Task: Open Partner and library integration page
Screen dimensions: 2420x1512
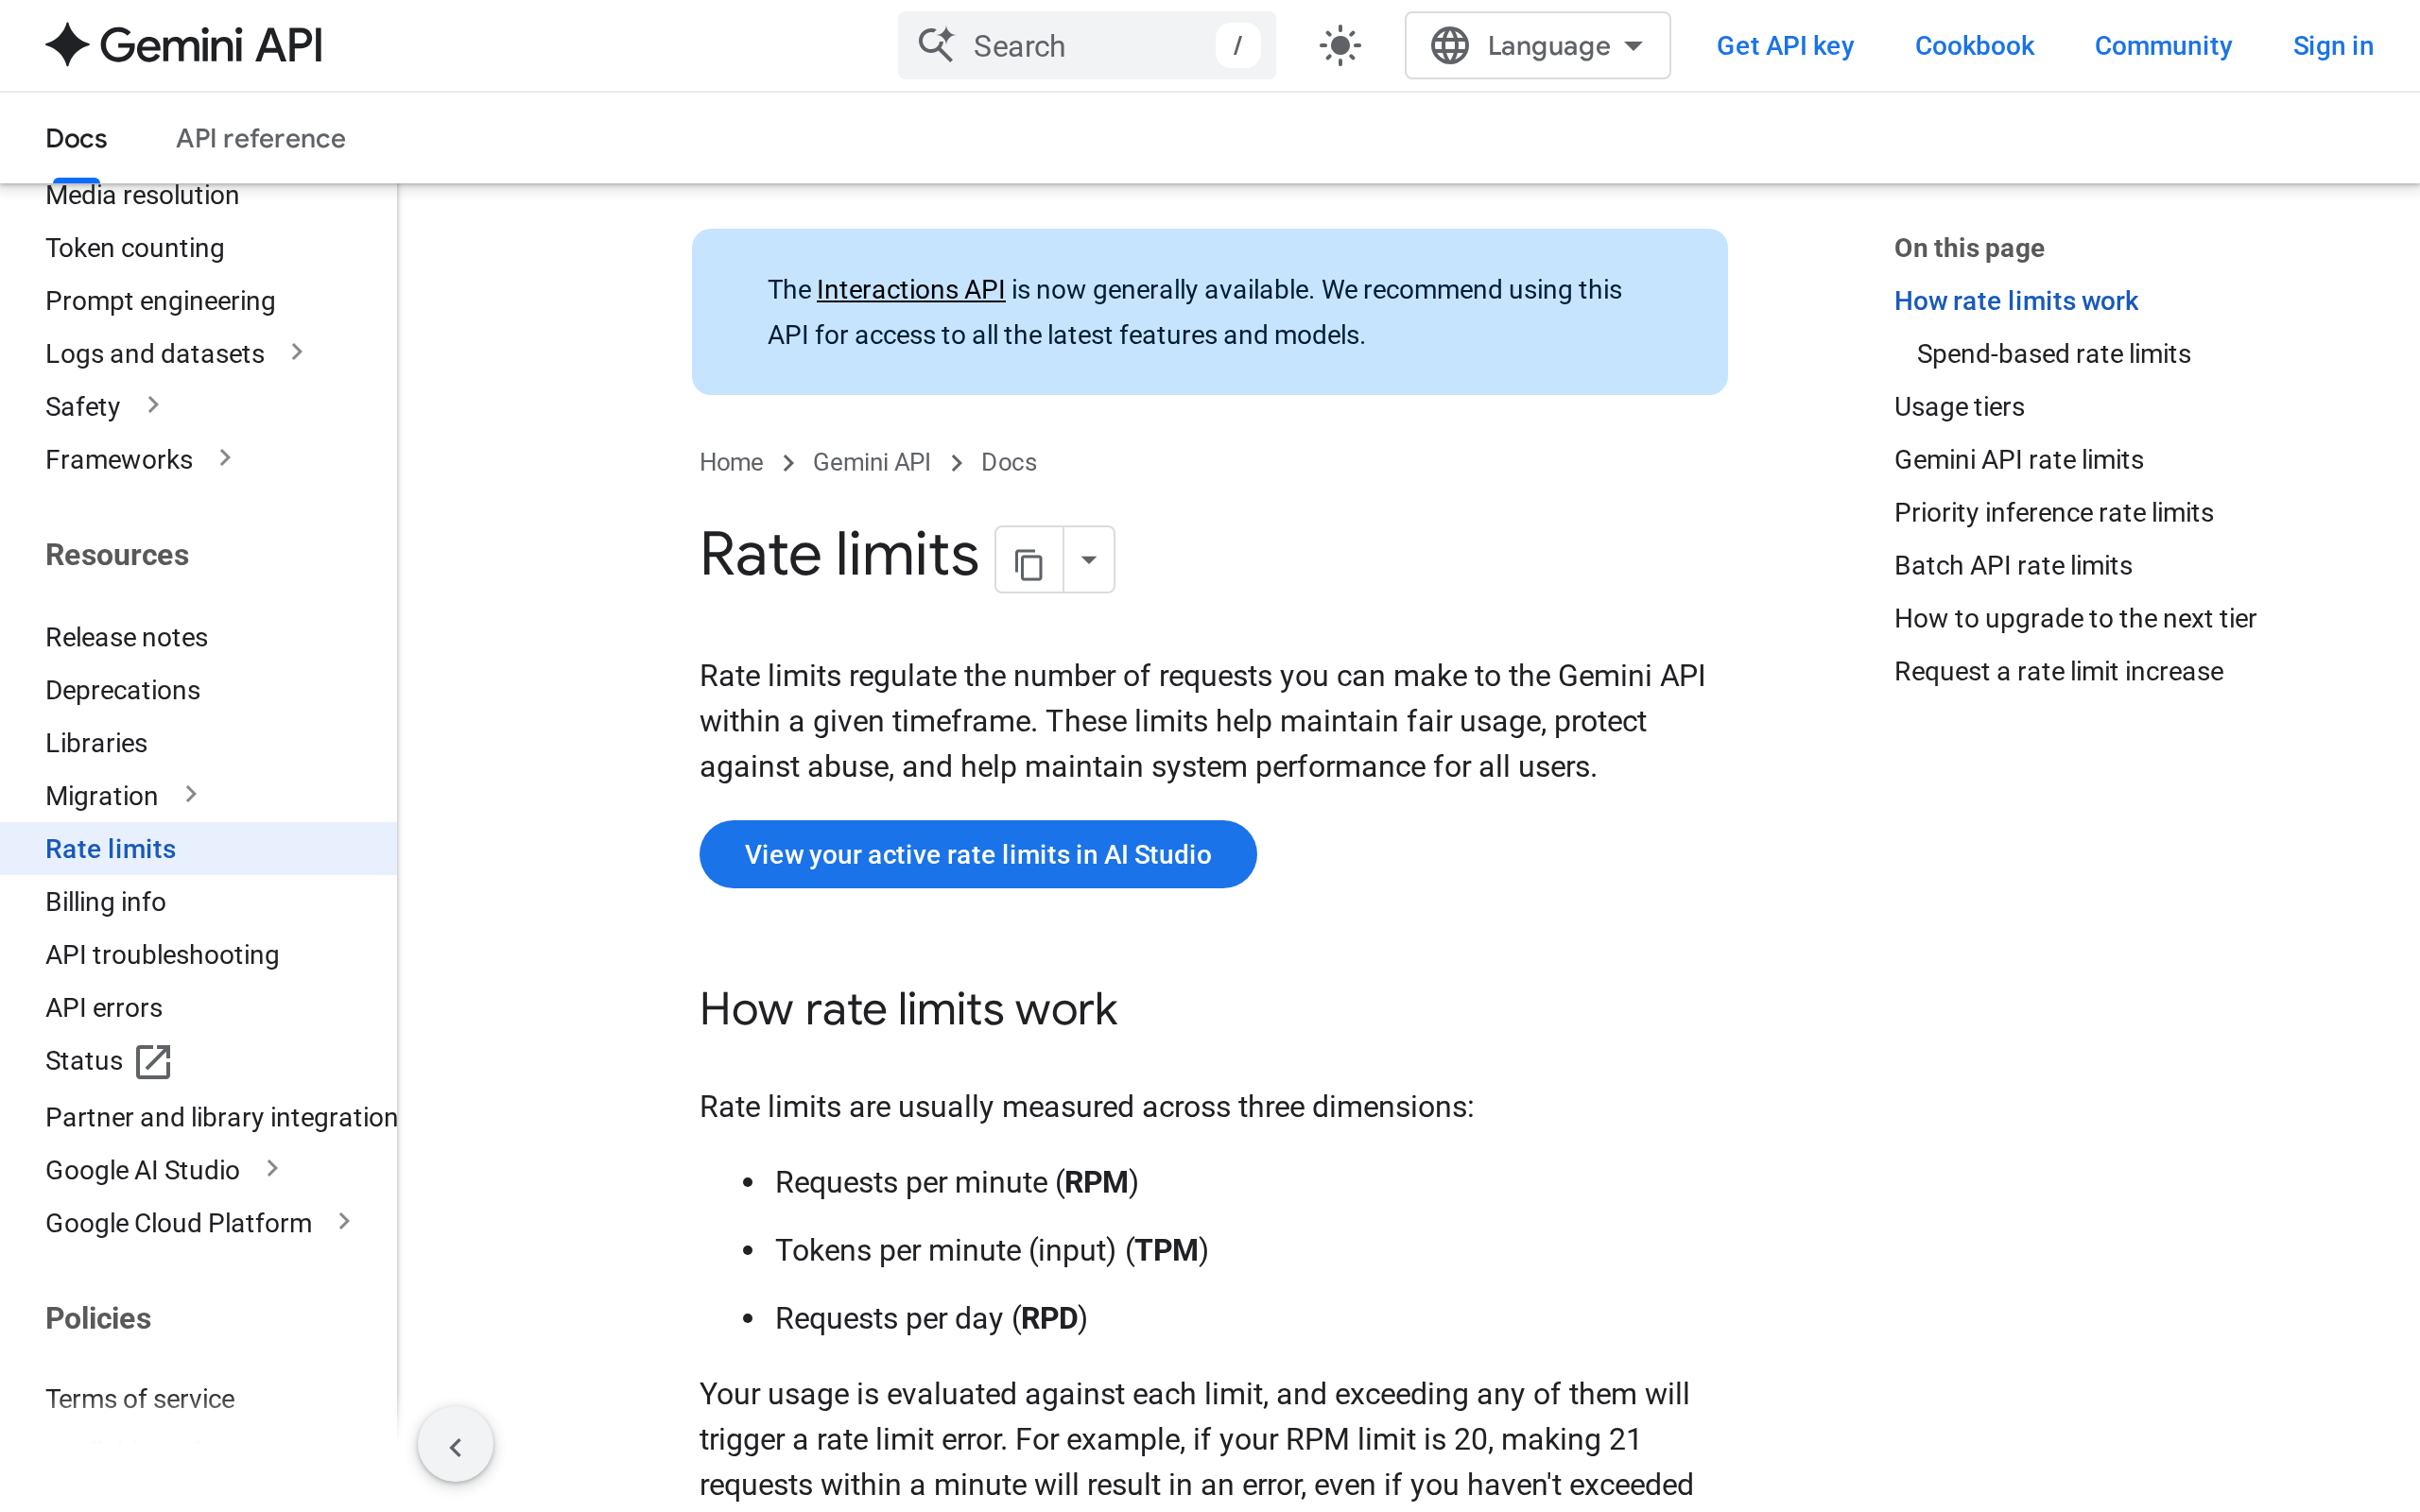Action: (x=221, y=1117)
